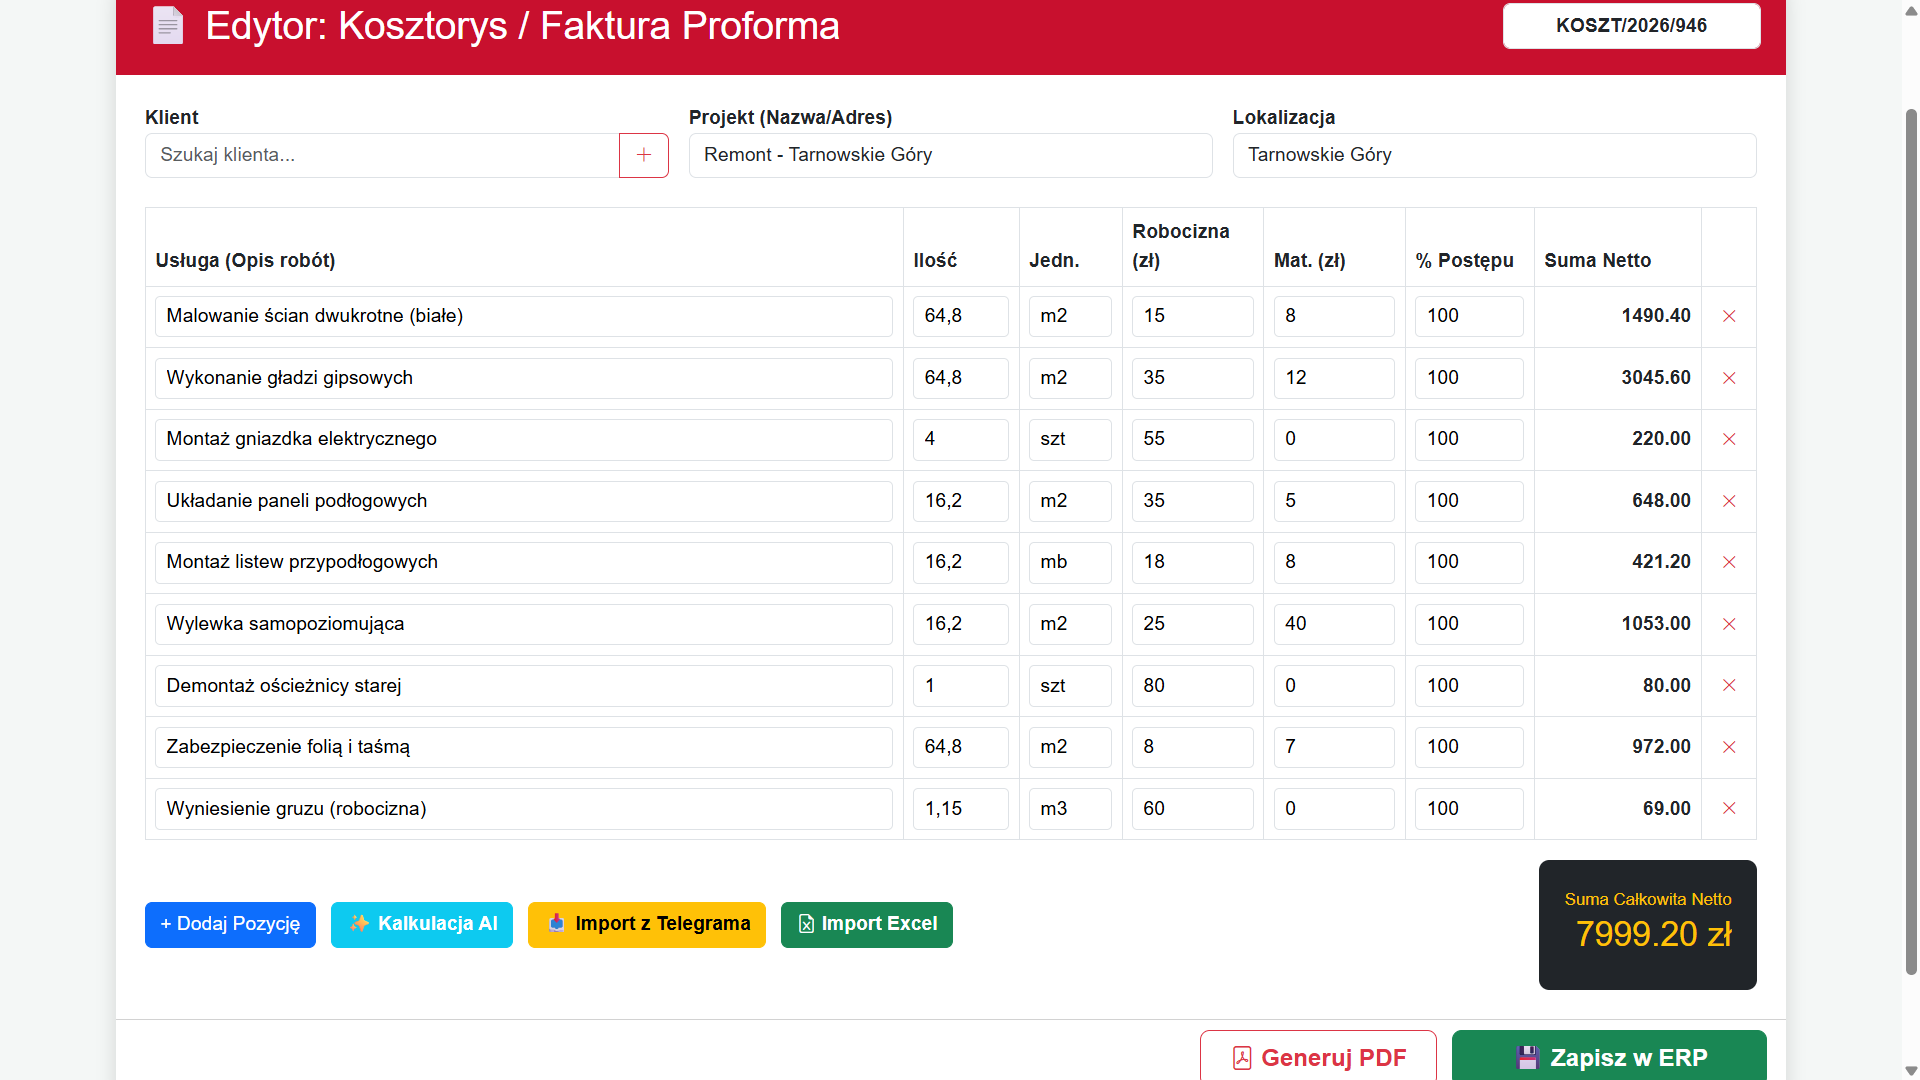Click the net sum 1053.00
Image resolution: width=1920 pixels, height=1080 pixels.
coord(1656,624)
